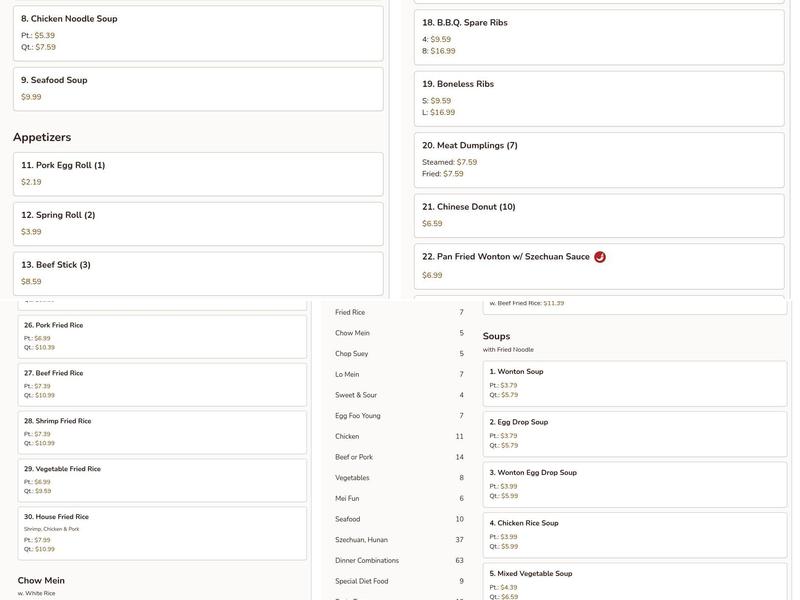The width and height of the screenshot is (800, 600).
Task: Choose the House Fried Rice item
Action: coord(162,532)
